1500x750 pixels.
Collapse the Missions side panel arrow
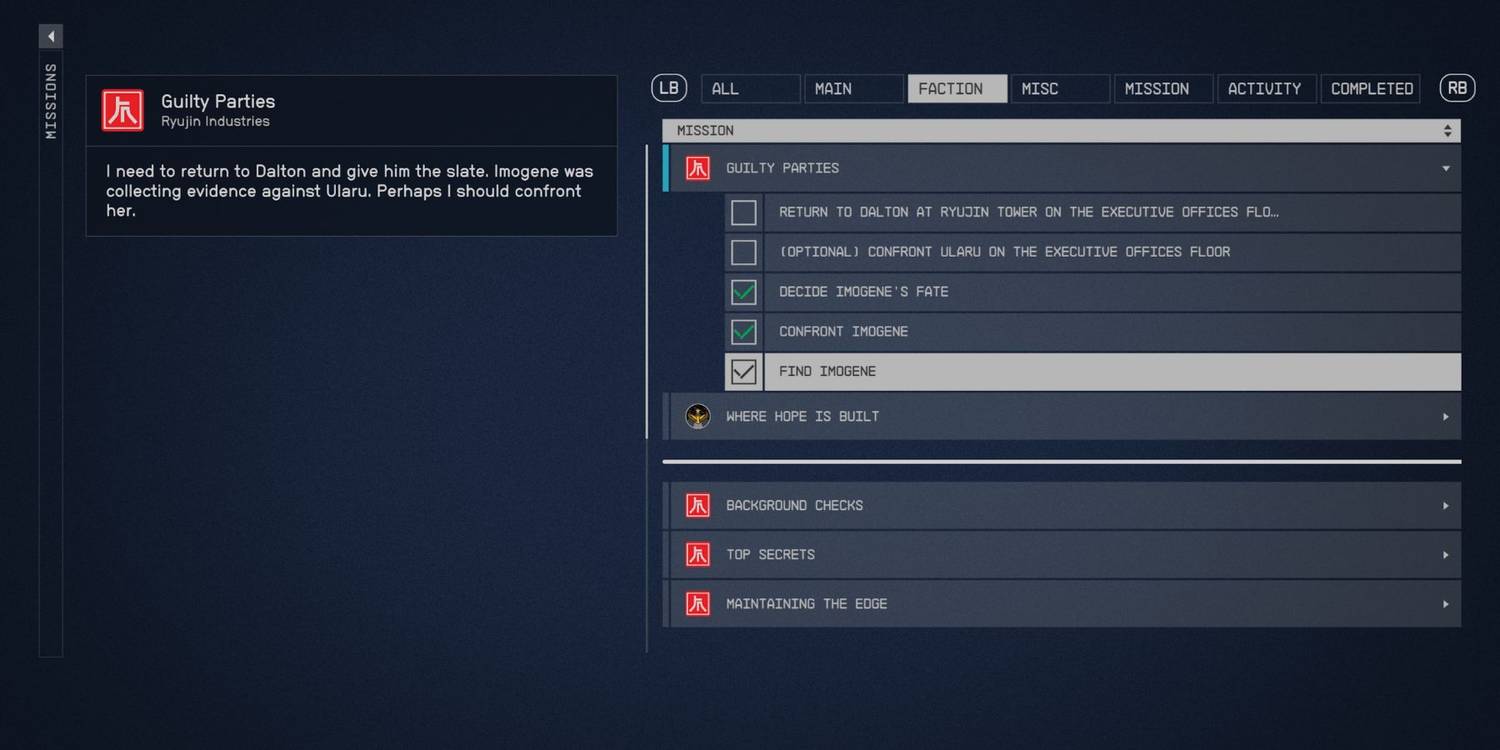point(50,37)
